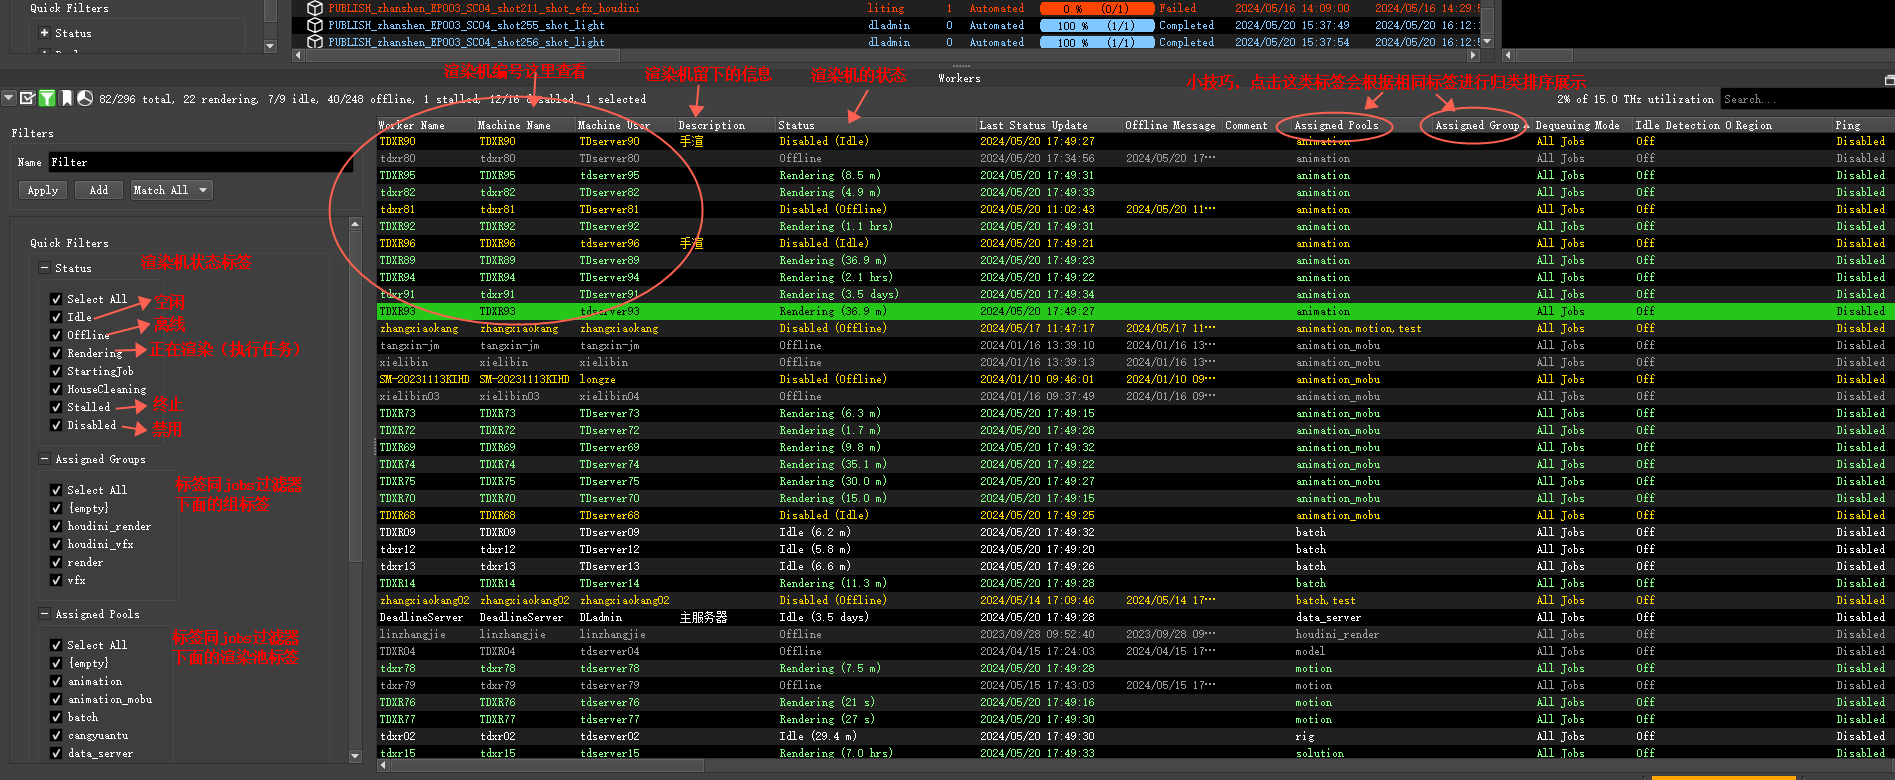Viewport: 1895px width, 780px height.
Task: Click the cube icon beside shot255_shot_light job
Action: (315, 25)
